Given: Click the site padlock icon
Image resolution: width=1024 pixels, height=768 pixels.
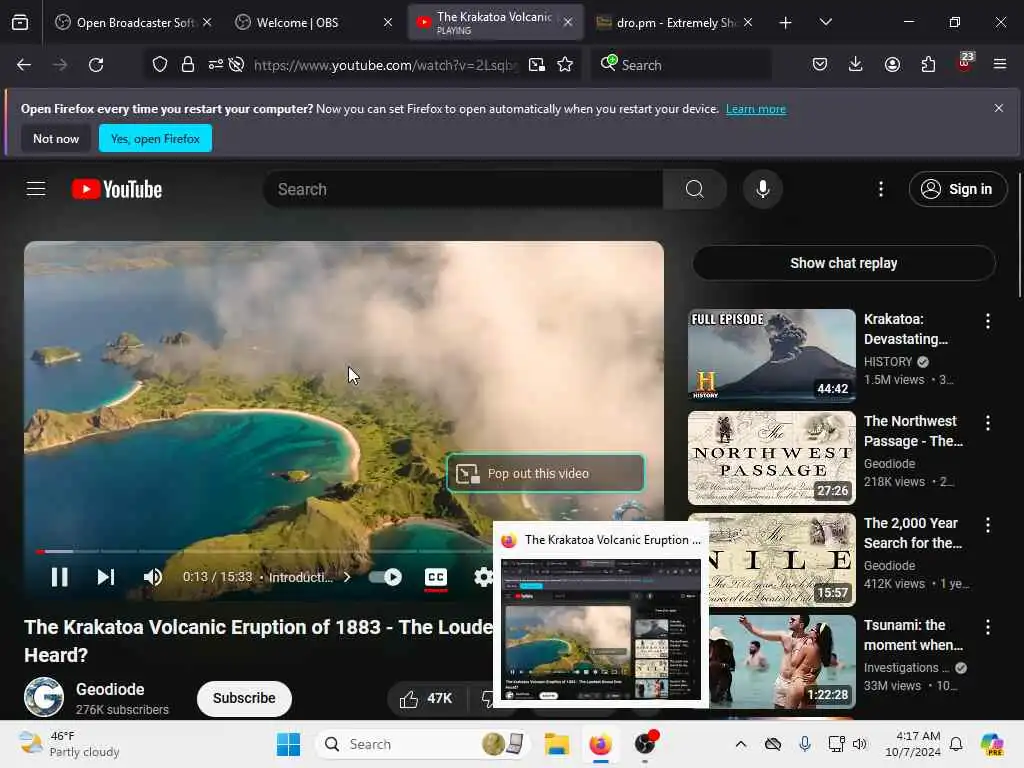Looking at the screenshot, I should [x=188, y=65].
